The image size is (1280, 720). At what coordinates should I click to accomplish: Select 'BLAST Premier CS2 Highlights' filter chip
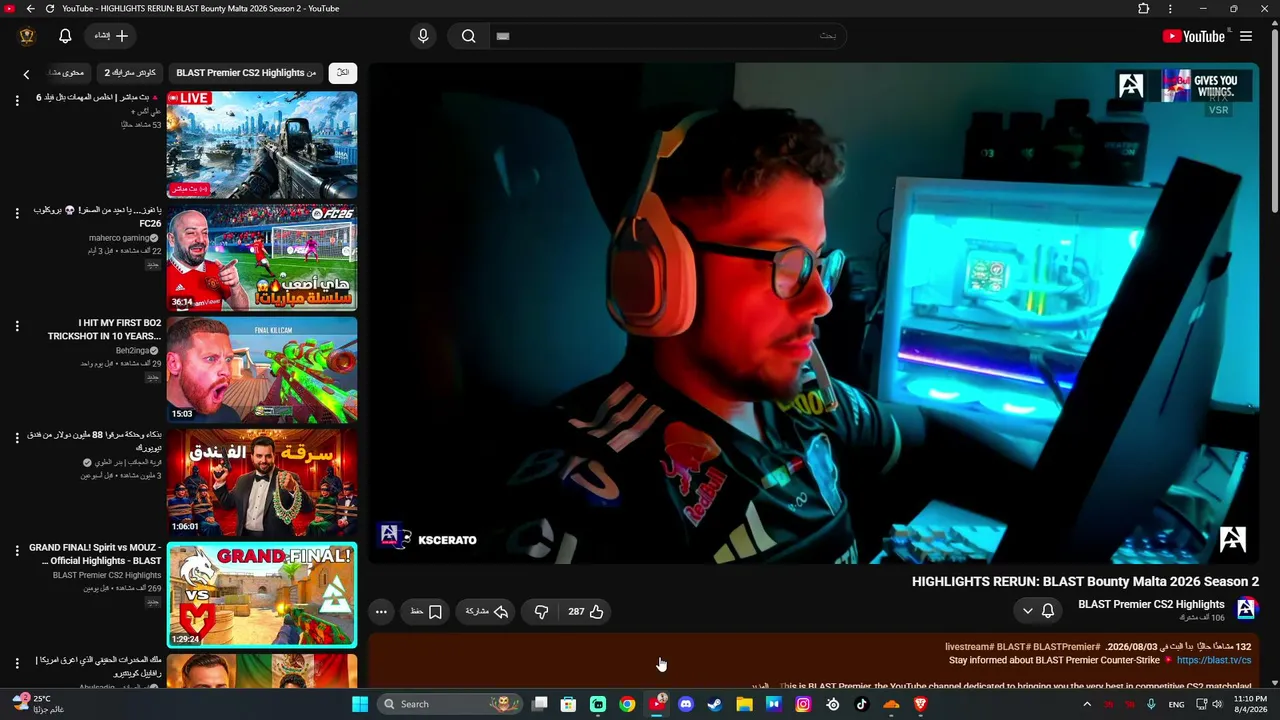click(x=246, y=73)
